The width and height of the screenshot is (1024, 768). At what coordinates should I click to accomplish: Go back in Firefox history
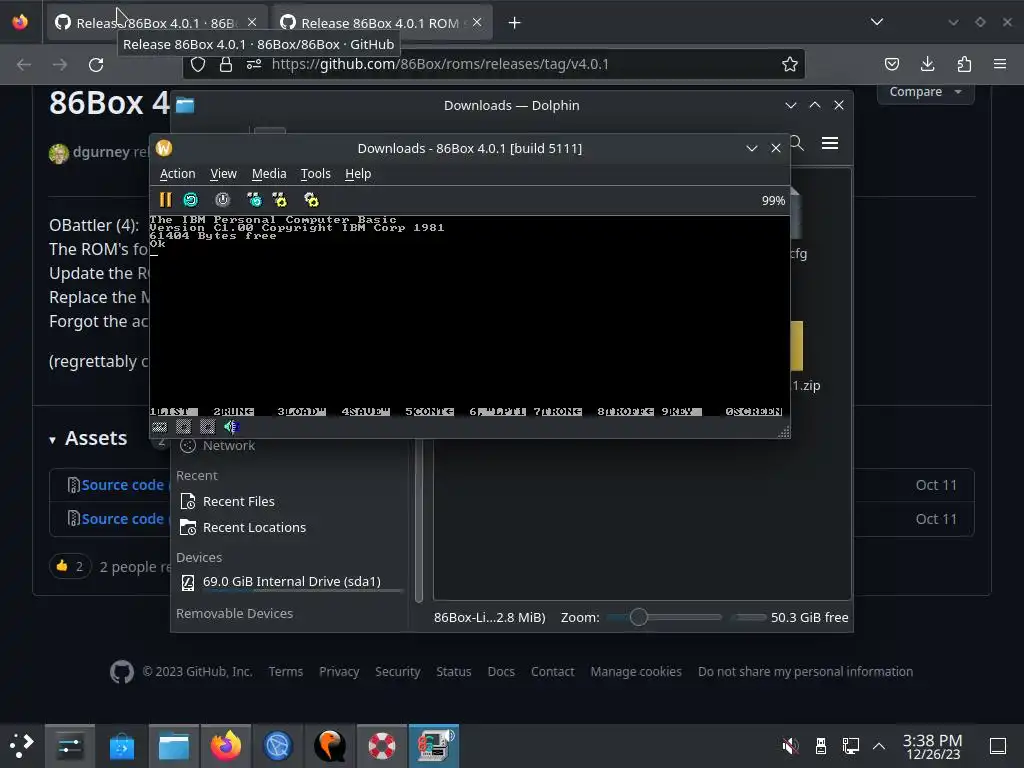click(x=24, y=65)
